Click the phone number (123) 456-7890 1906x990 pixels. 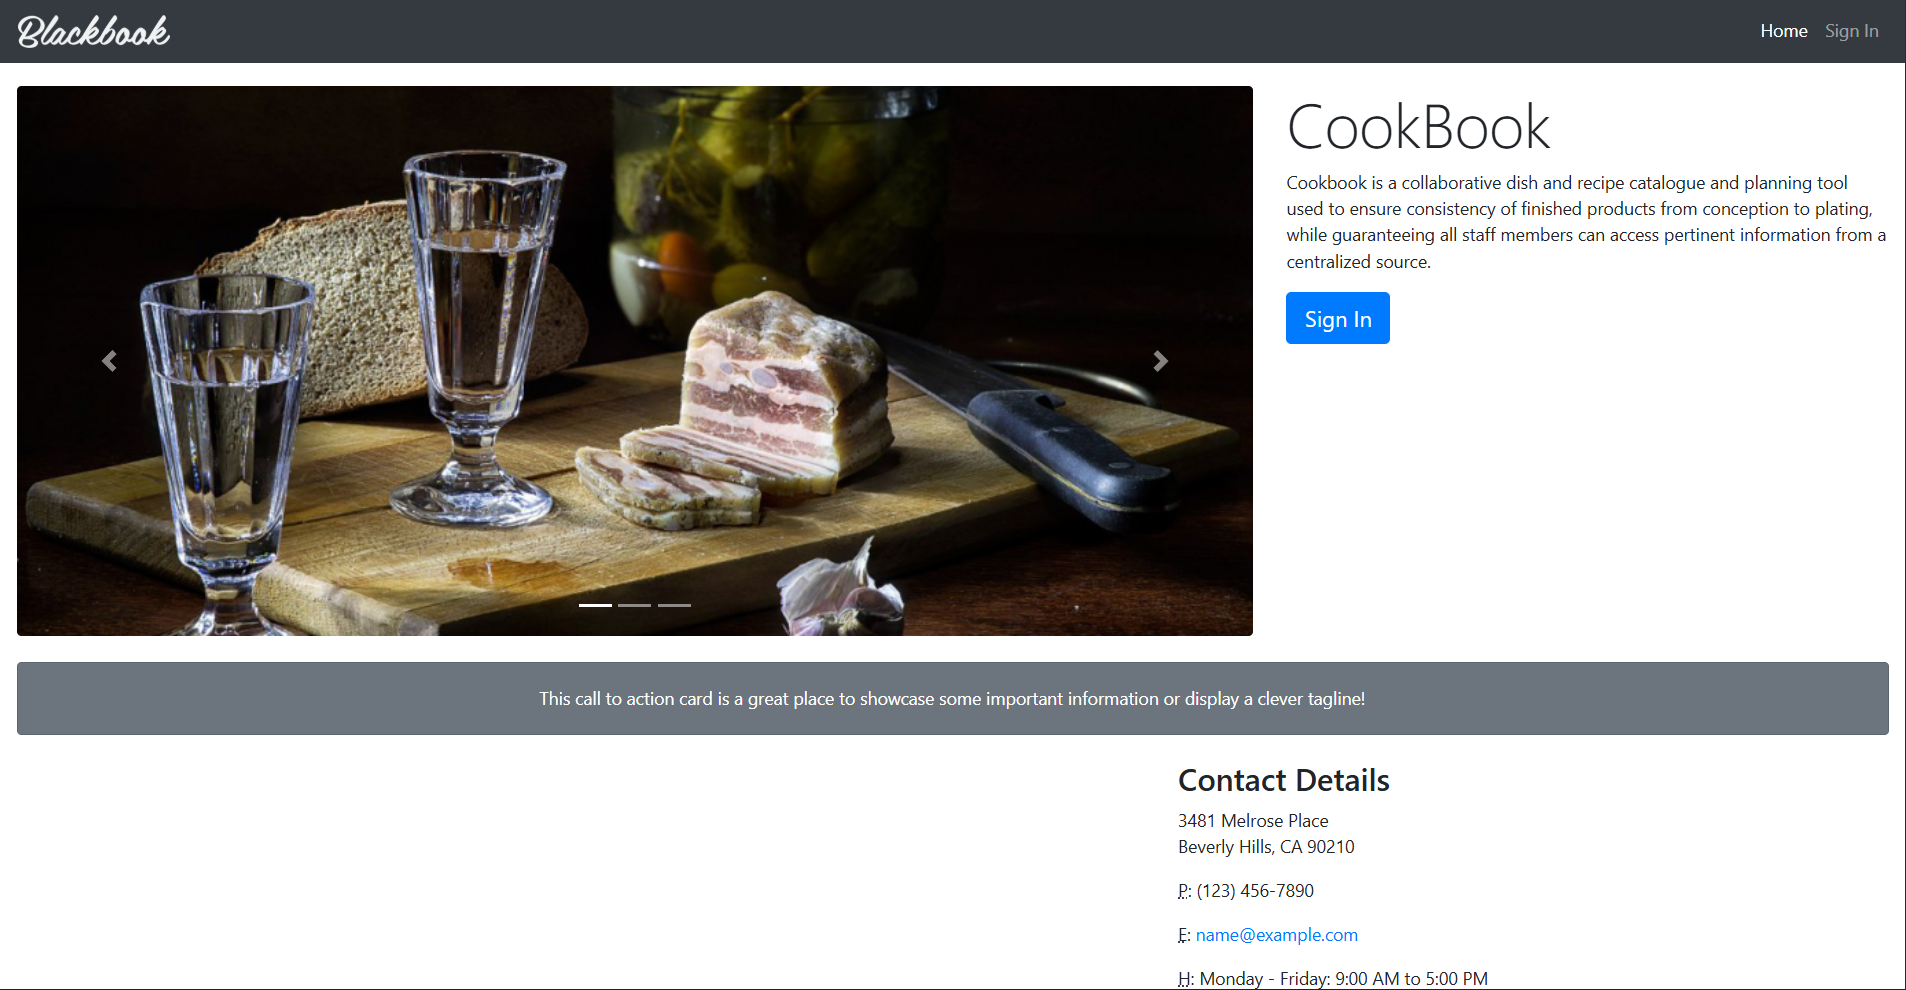click(x=1255, y=891)
